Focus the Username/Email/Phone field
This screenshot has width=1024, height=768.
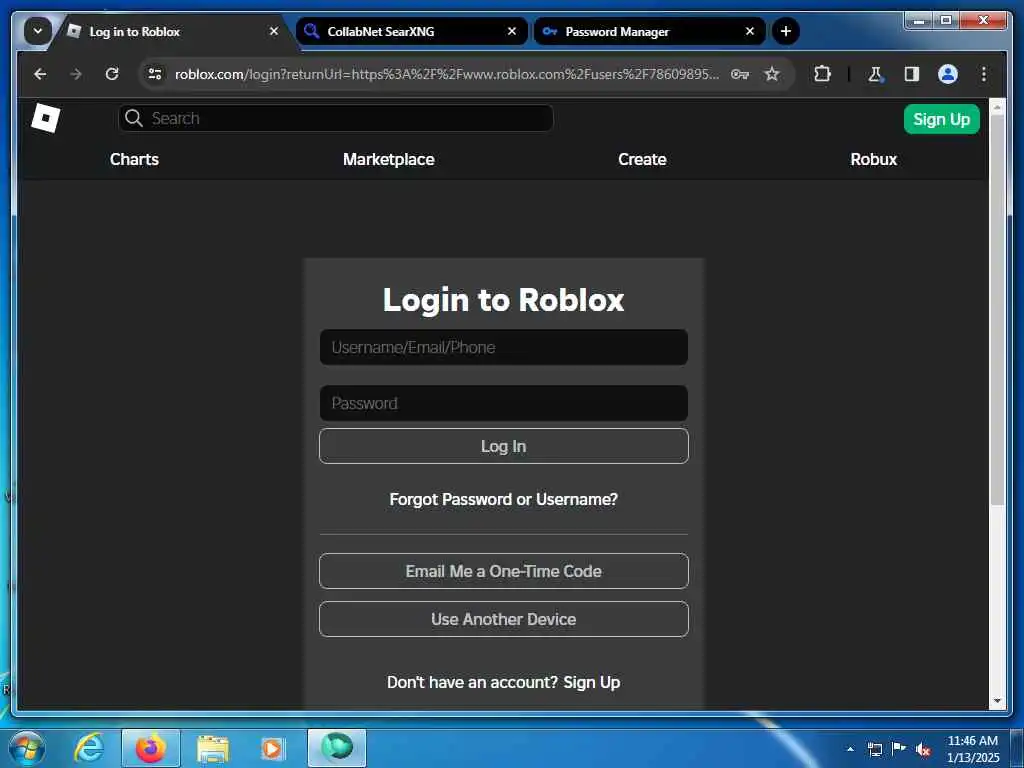point(504,347)
